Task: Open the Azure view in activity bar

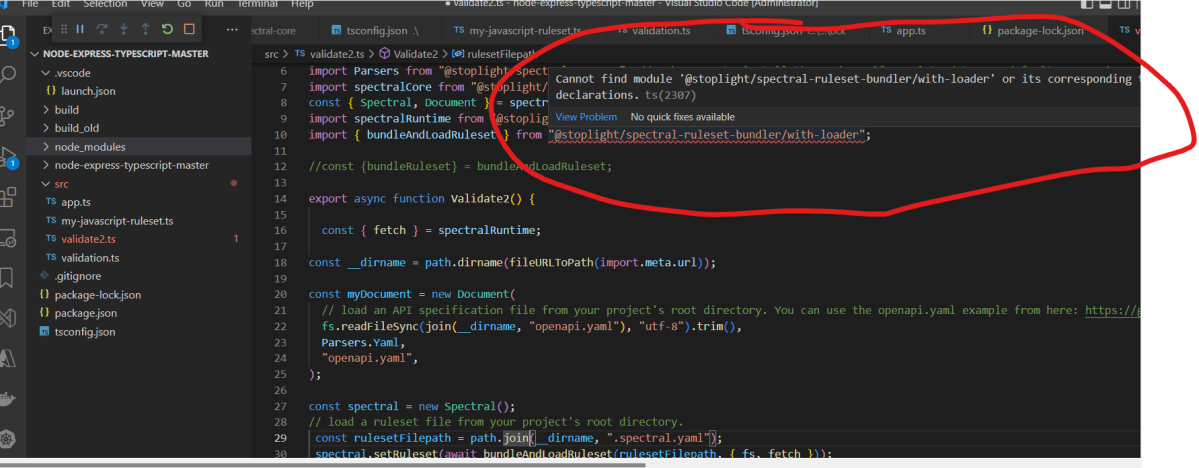Action: [8, 358]
